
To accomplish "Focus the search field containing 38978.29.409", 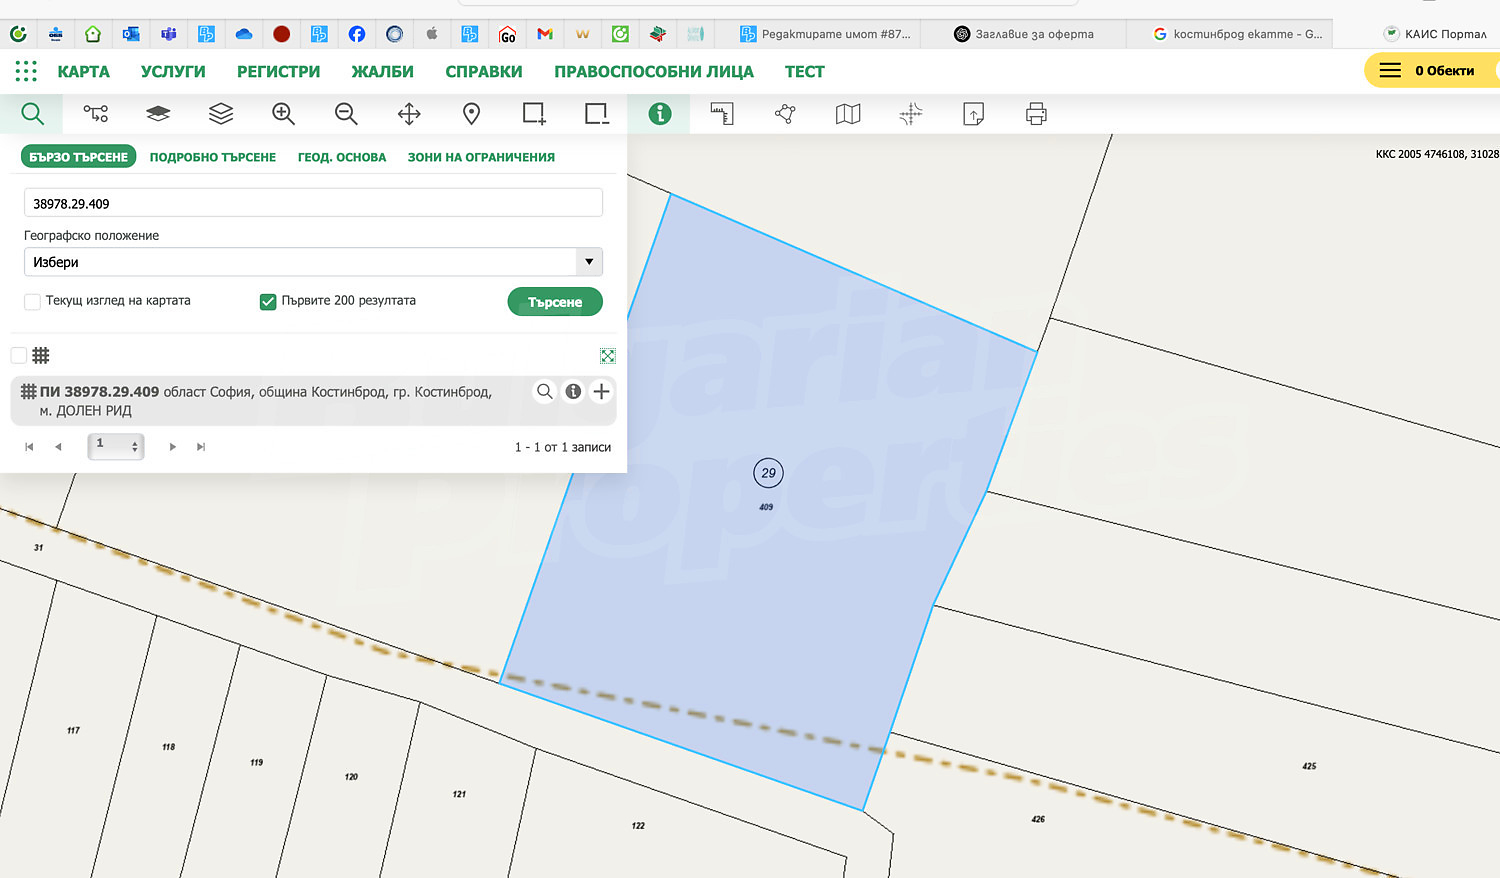I will point(313,203).
